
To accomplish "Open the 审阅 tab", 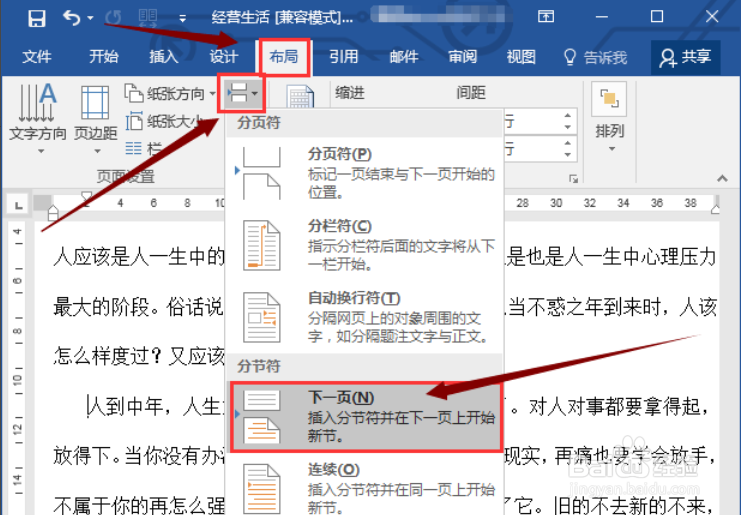I will [463, 57].
